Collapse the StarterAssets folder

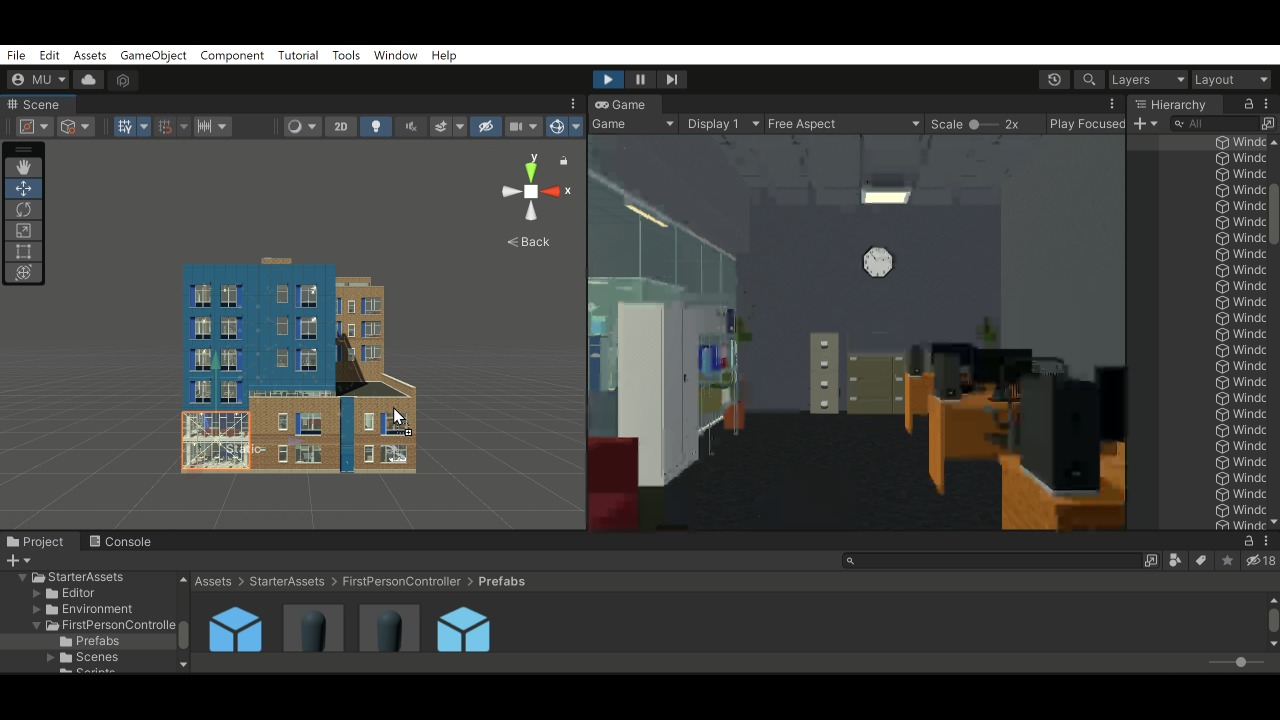click(22, 577)
